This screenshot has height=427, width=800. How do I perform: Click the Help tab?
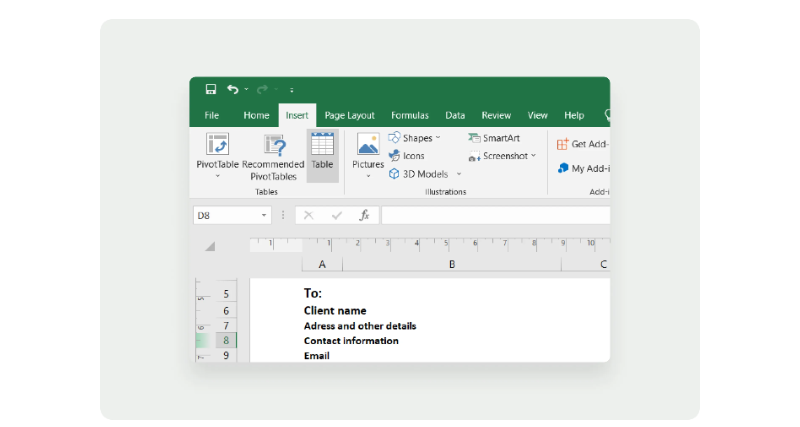pyautogui.click(x=574, y=115)
